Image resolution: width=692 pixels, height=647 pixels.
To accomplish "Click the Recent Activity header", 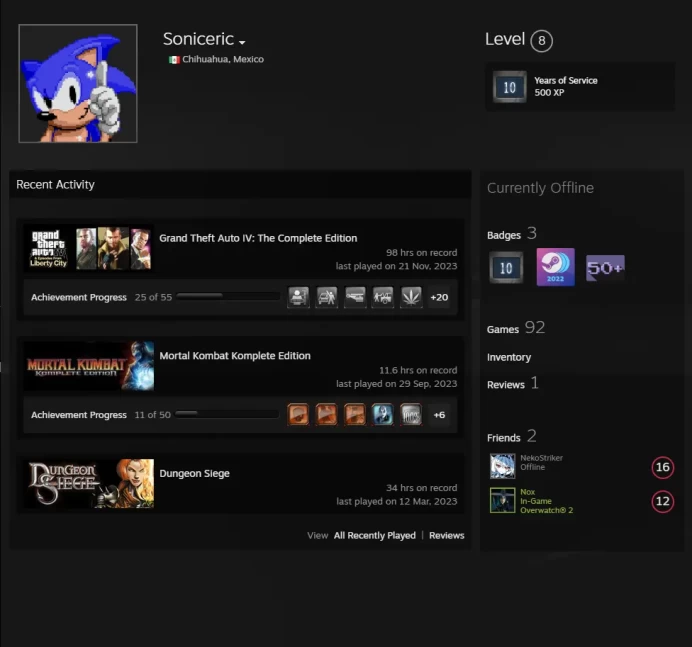I will click(x=55, y=184).
